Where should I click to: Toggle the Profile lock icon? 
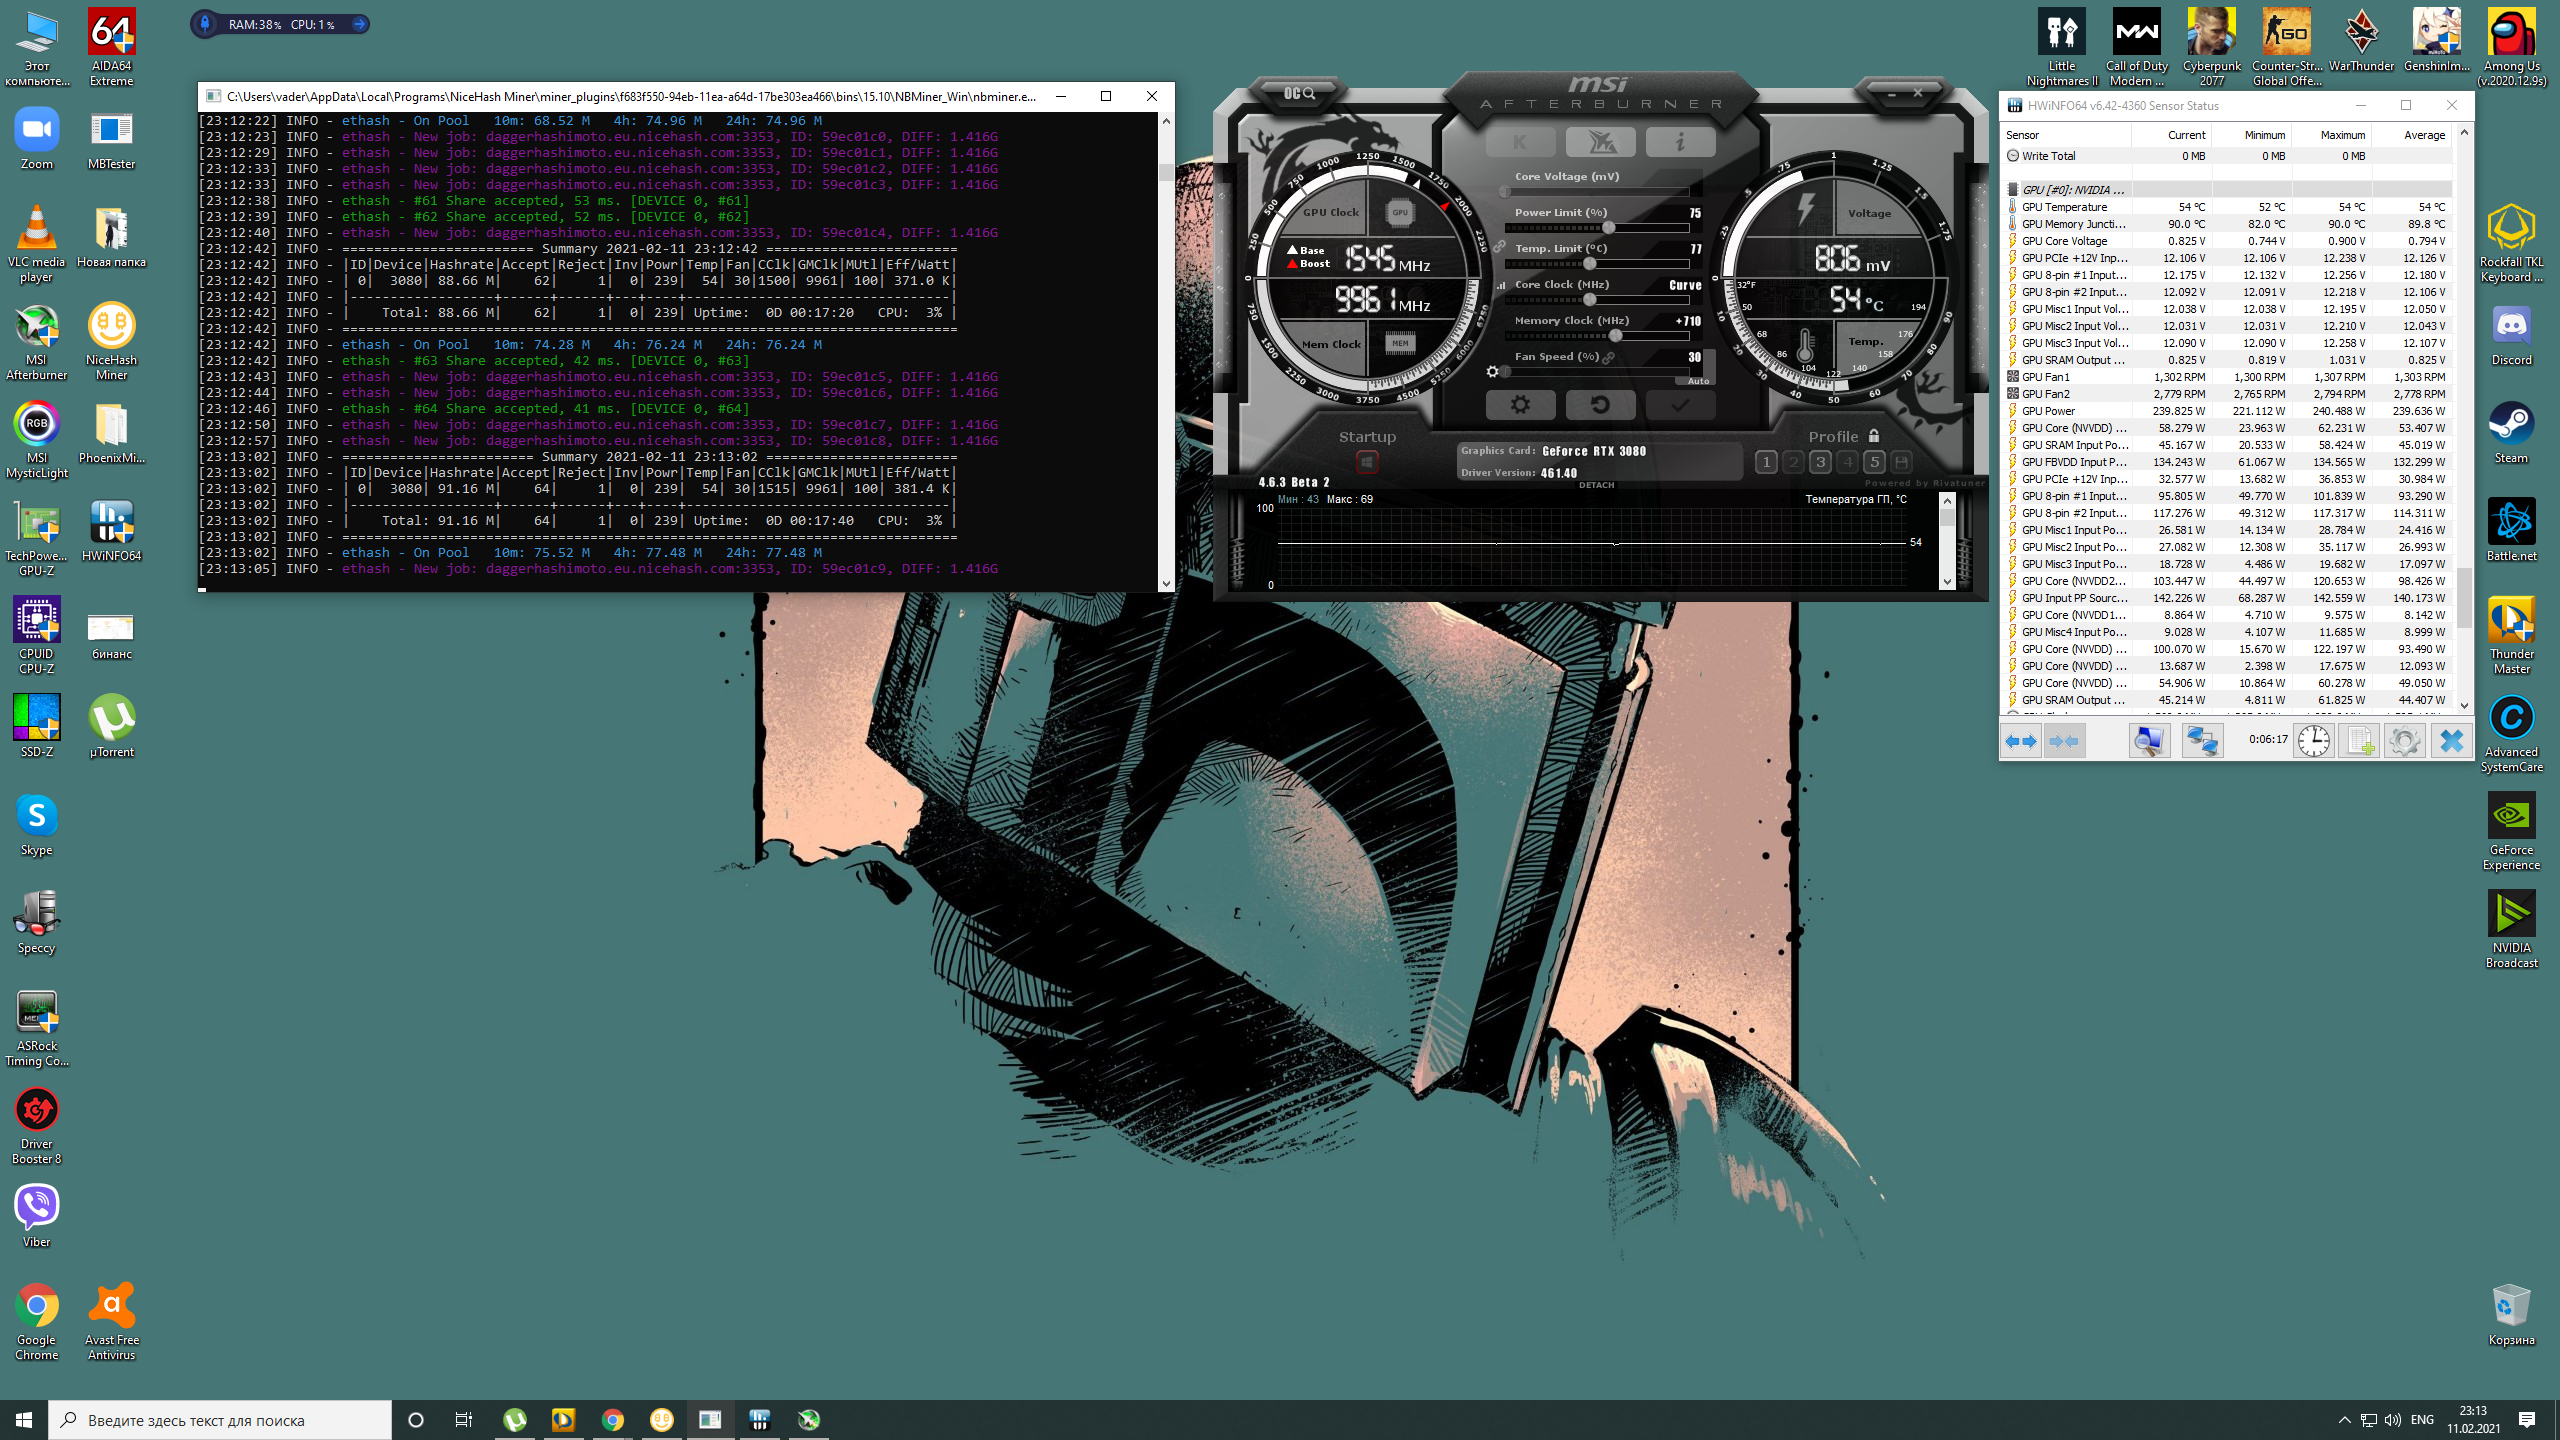click(x=1874, y=436)
